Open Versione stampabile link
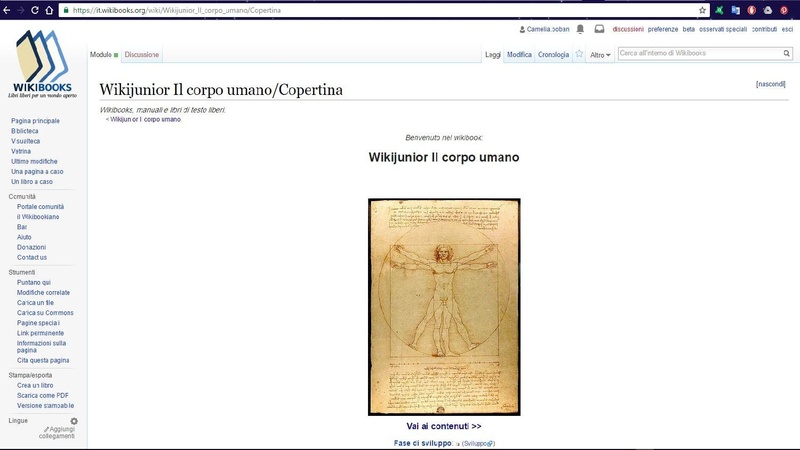The height and width of the screenshot is (450, 800). pyautogui.click(x=45, y=406)
